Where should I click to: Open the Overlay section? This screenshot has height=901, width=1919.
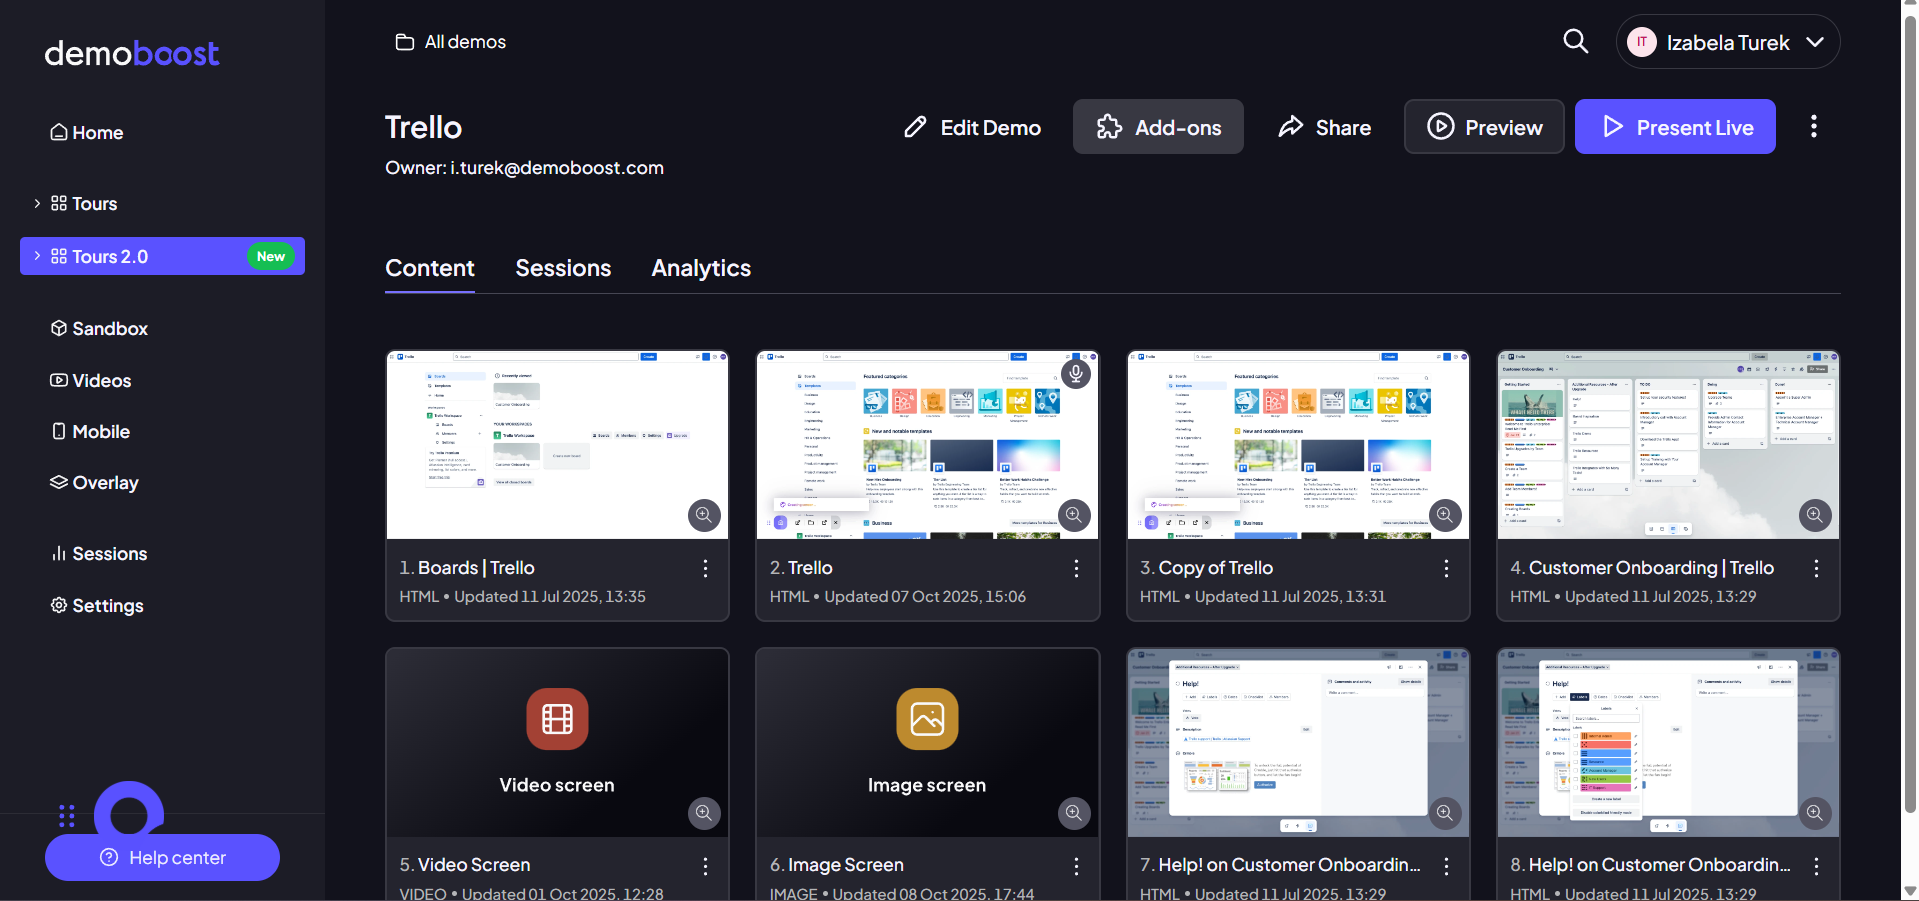click(94, 483)
